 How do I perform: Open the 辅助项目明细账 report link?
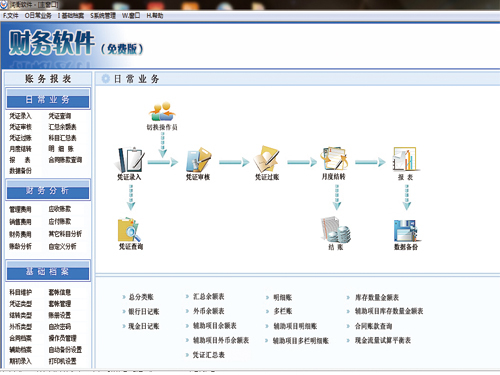coord(295,326)
